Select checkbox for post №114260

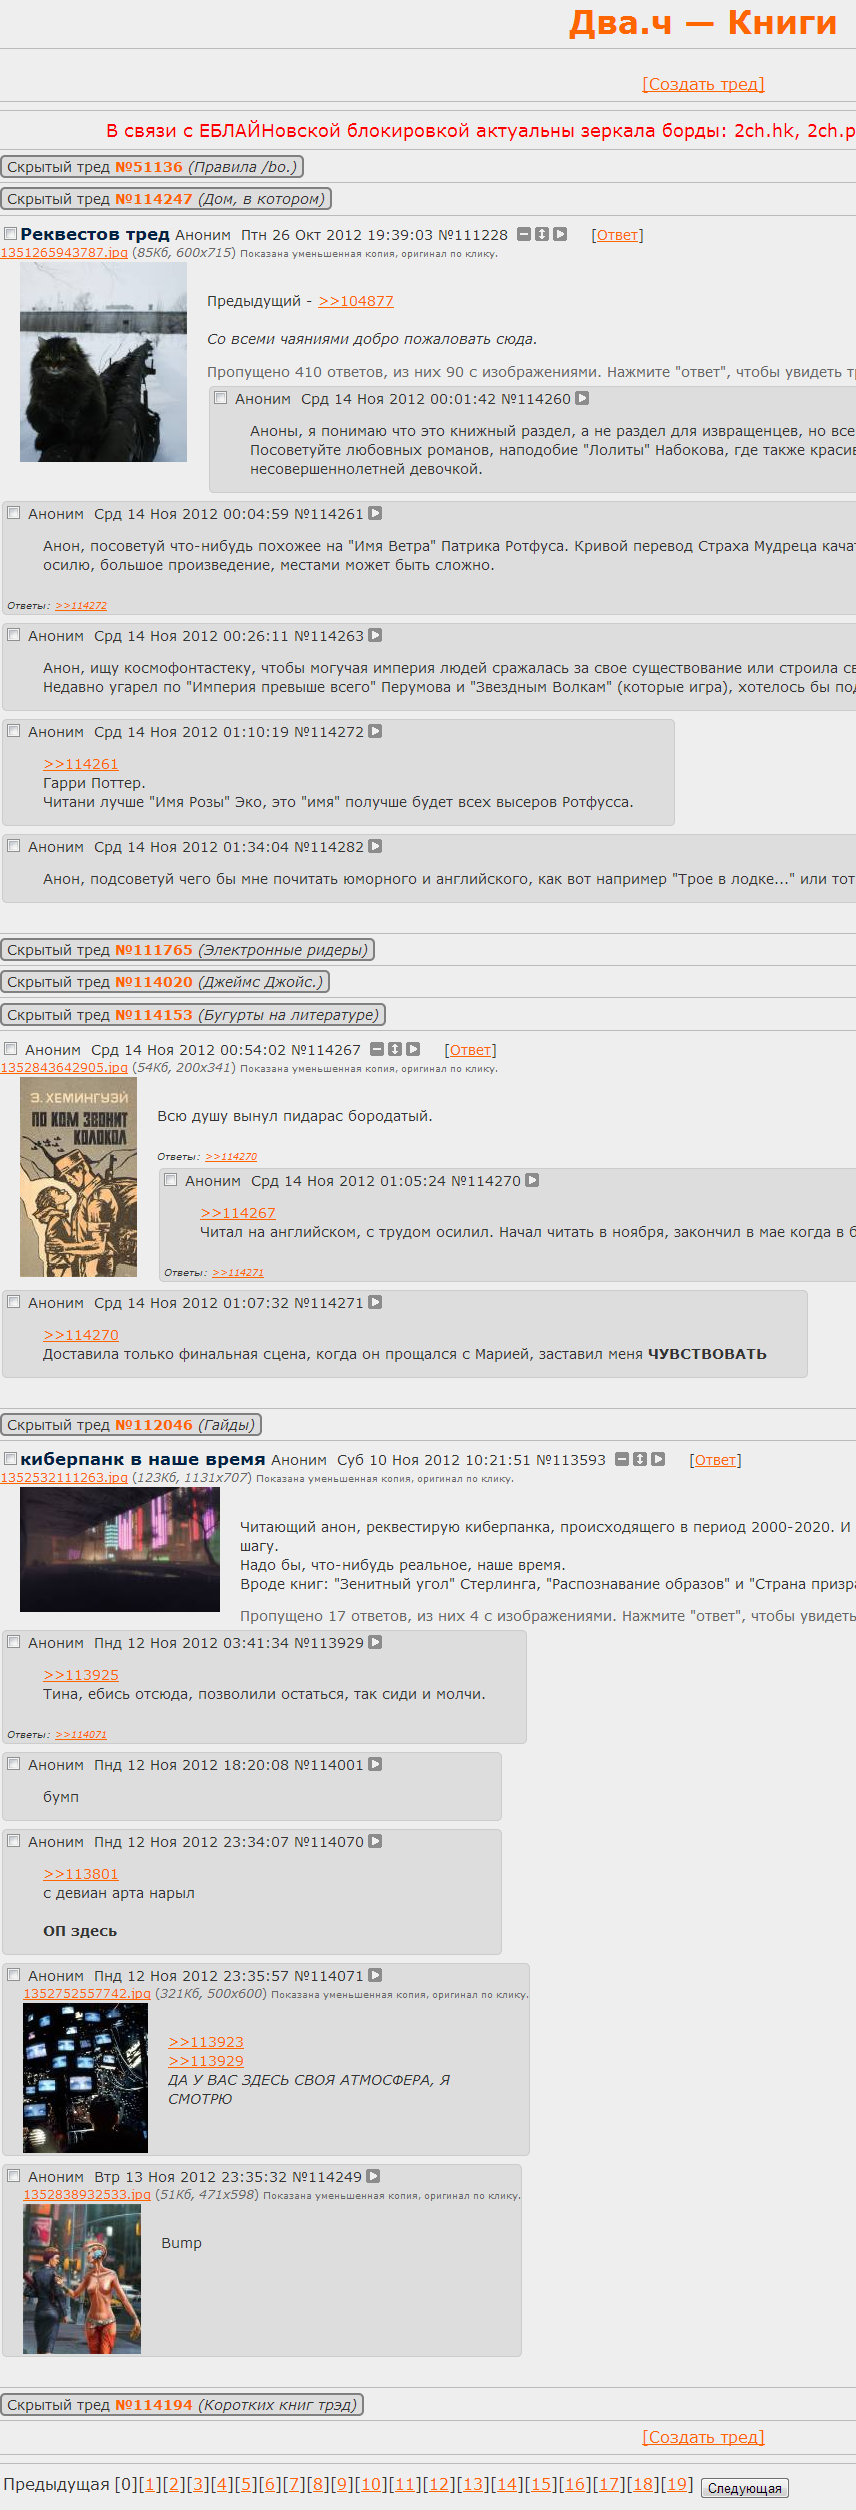(x=221, y=398)
